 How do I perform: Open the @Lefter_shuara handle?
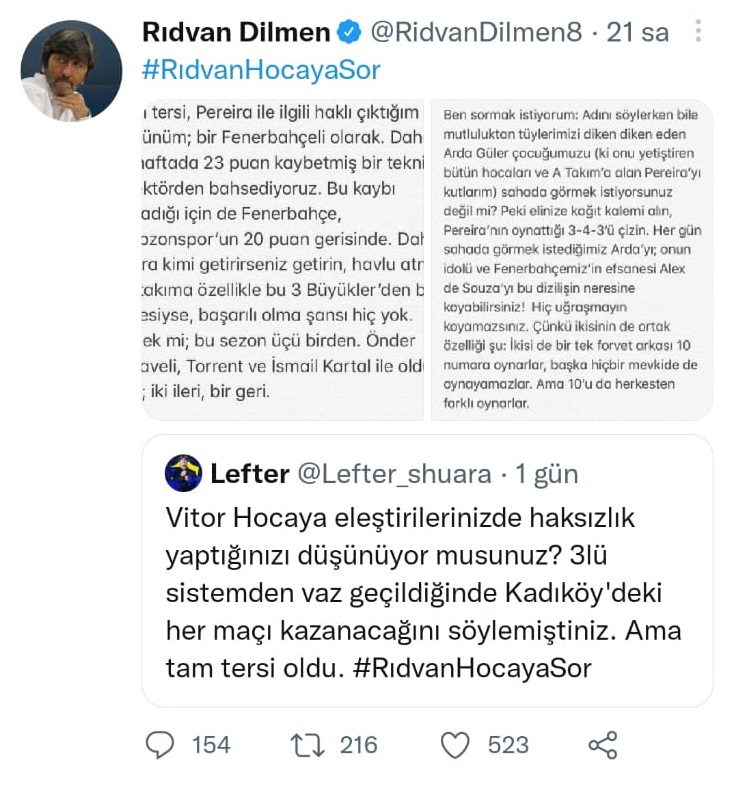point(395,473)
